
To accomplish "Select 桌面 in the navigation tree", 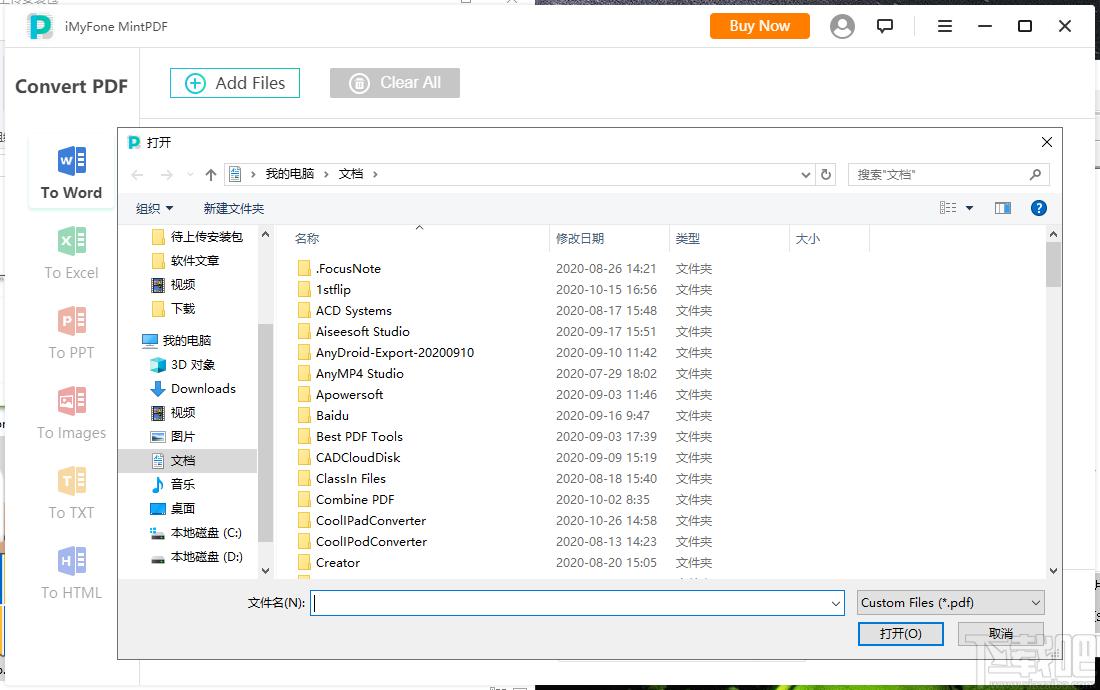I will tap(173, 508).
